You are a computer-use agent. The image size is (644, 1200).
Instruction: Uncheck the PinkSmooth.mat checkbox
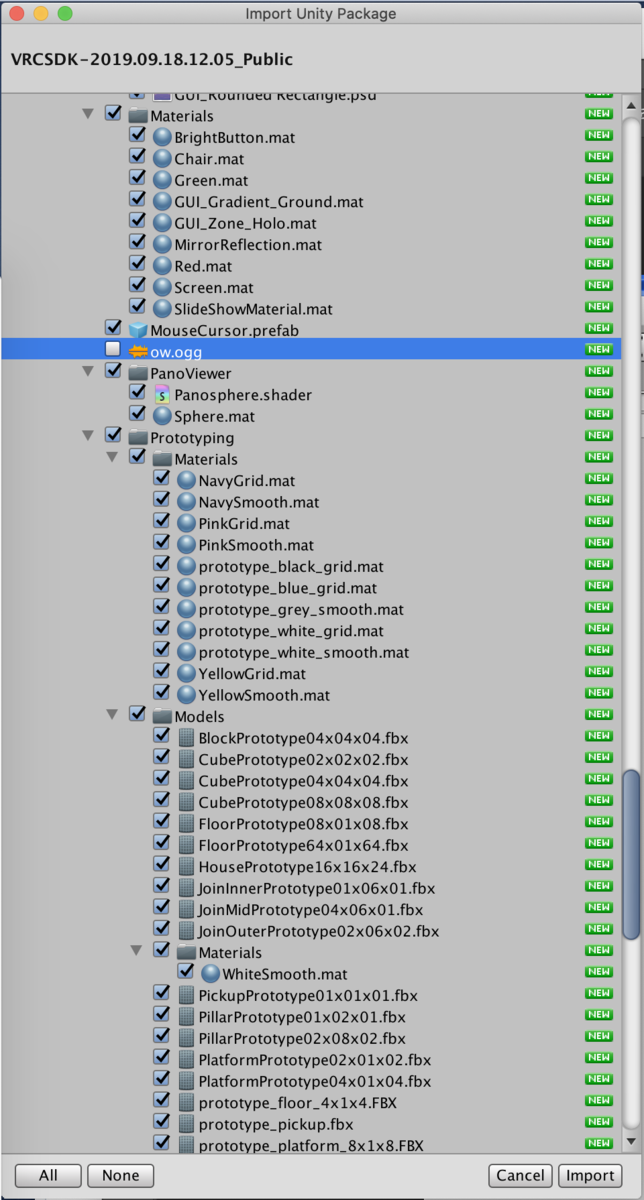161,543
